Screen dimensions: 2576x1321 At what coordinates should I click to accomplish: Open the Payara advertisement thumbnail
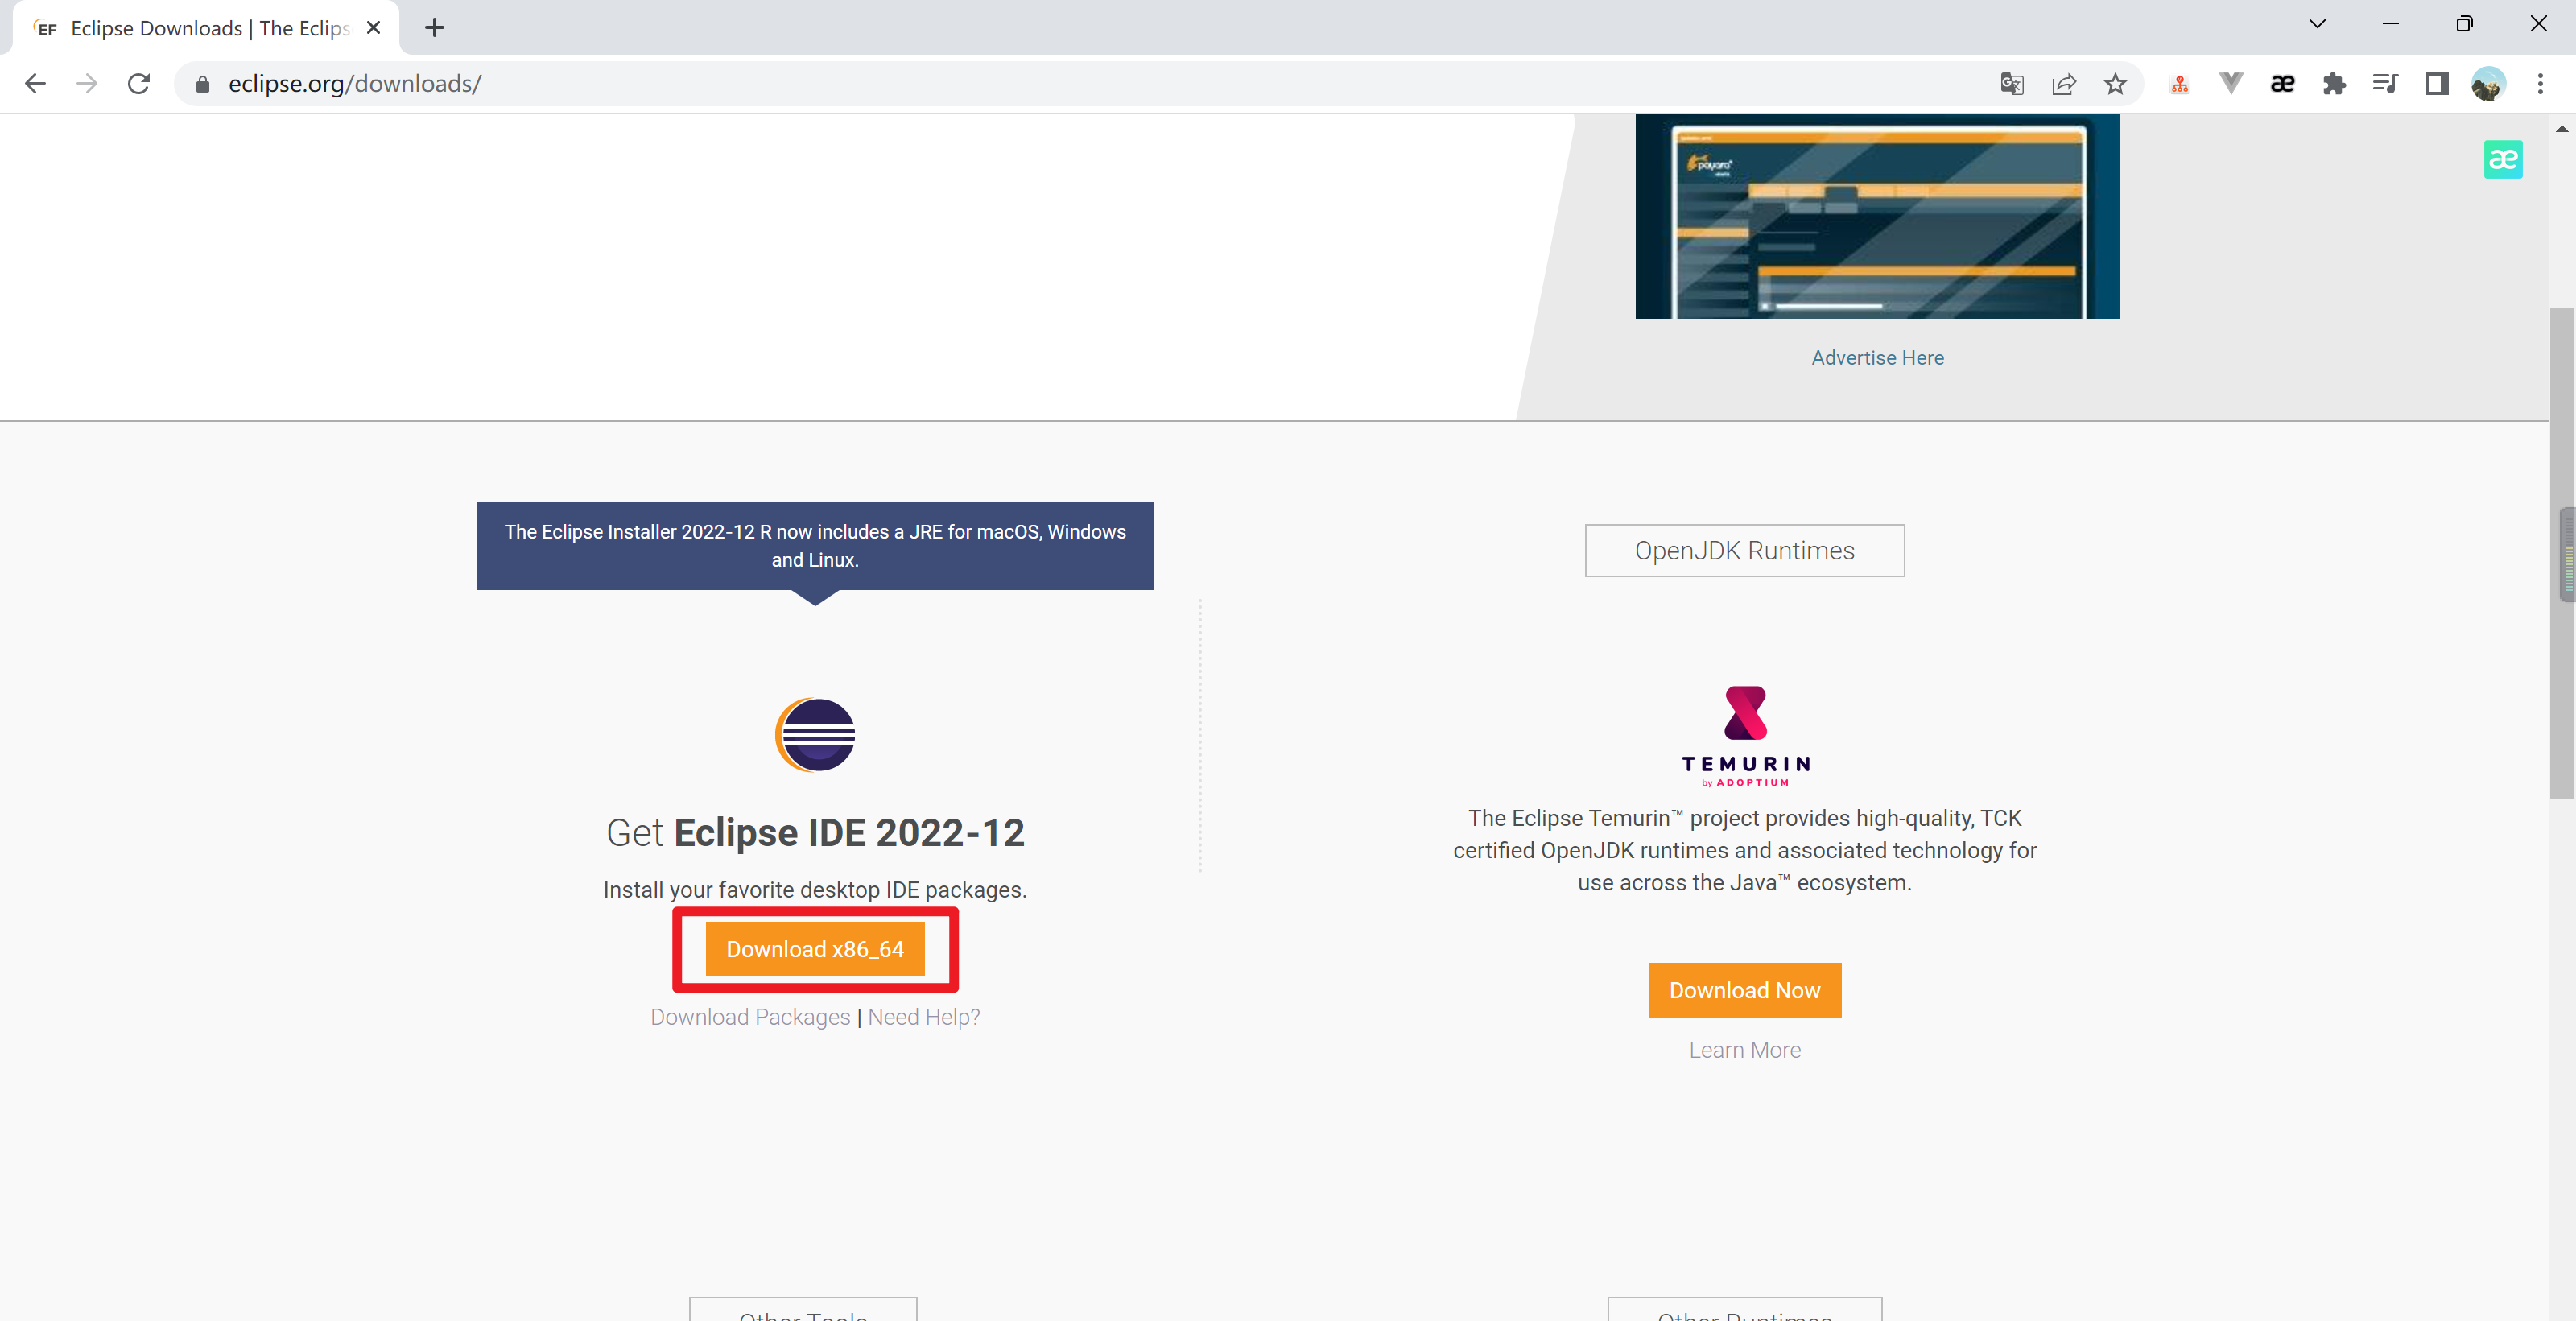point(1877,216)
